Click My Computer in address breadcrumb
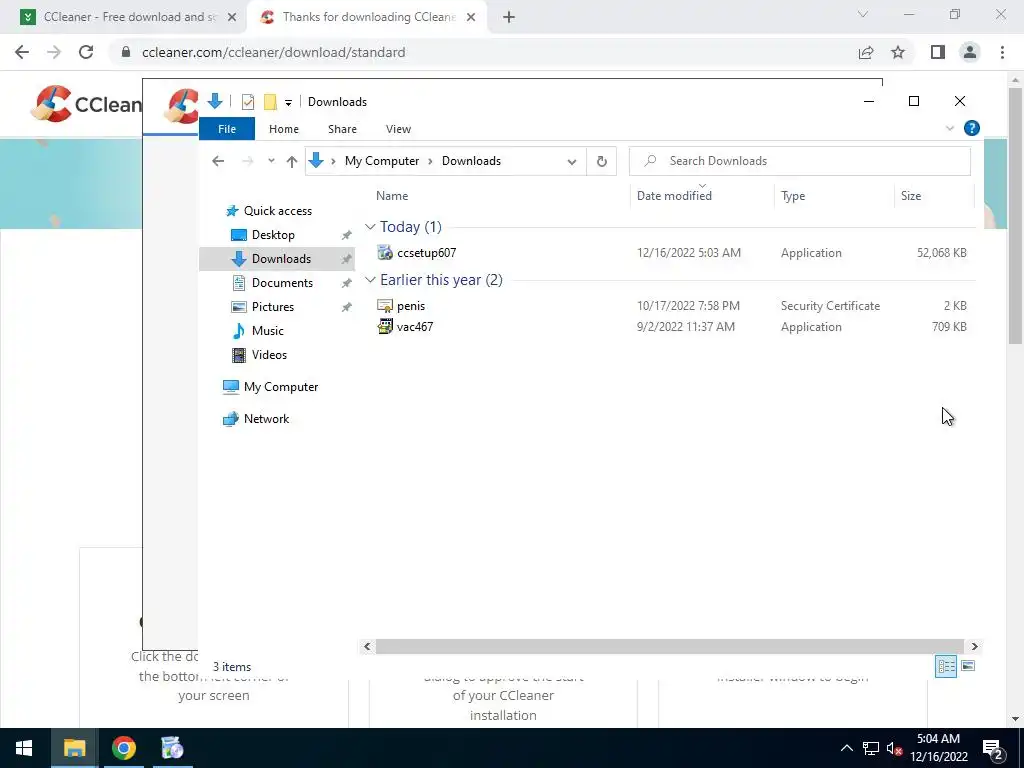The image size is (1024, 768). point(382,161)
